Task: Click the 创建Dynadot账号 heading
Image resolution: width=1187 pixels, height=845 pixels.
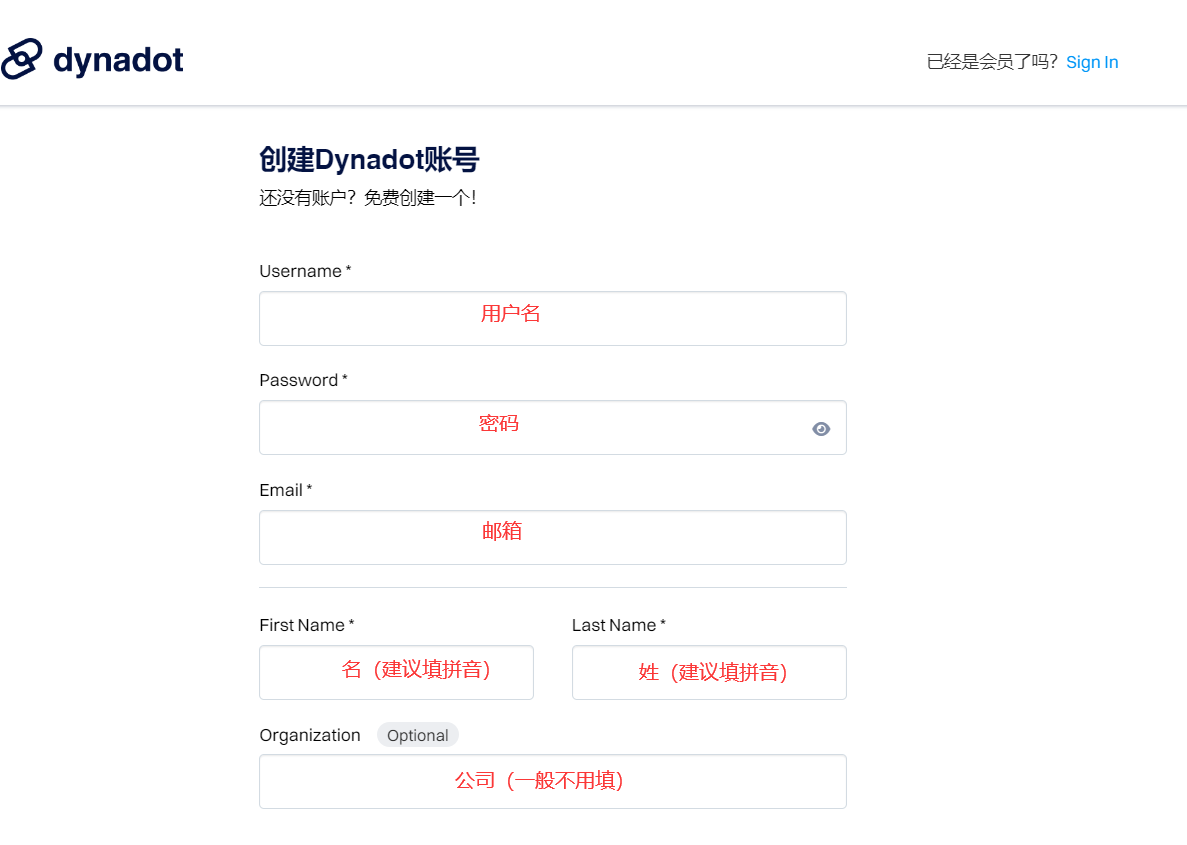Action: click(369, 160)
